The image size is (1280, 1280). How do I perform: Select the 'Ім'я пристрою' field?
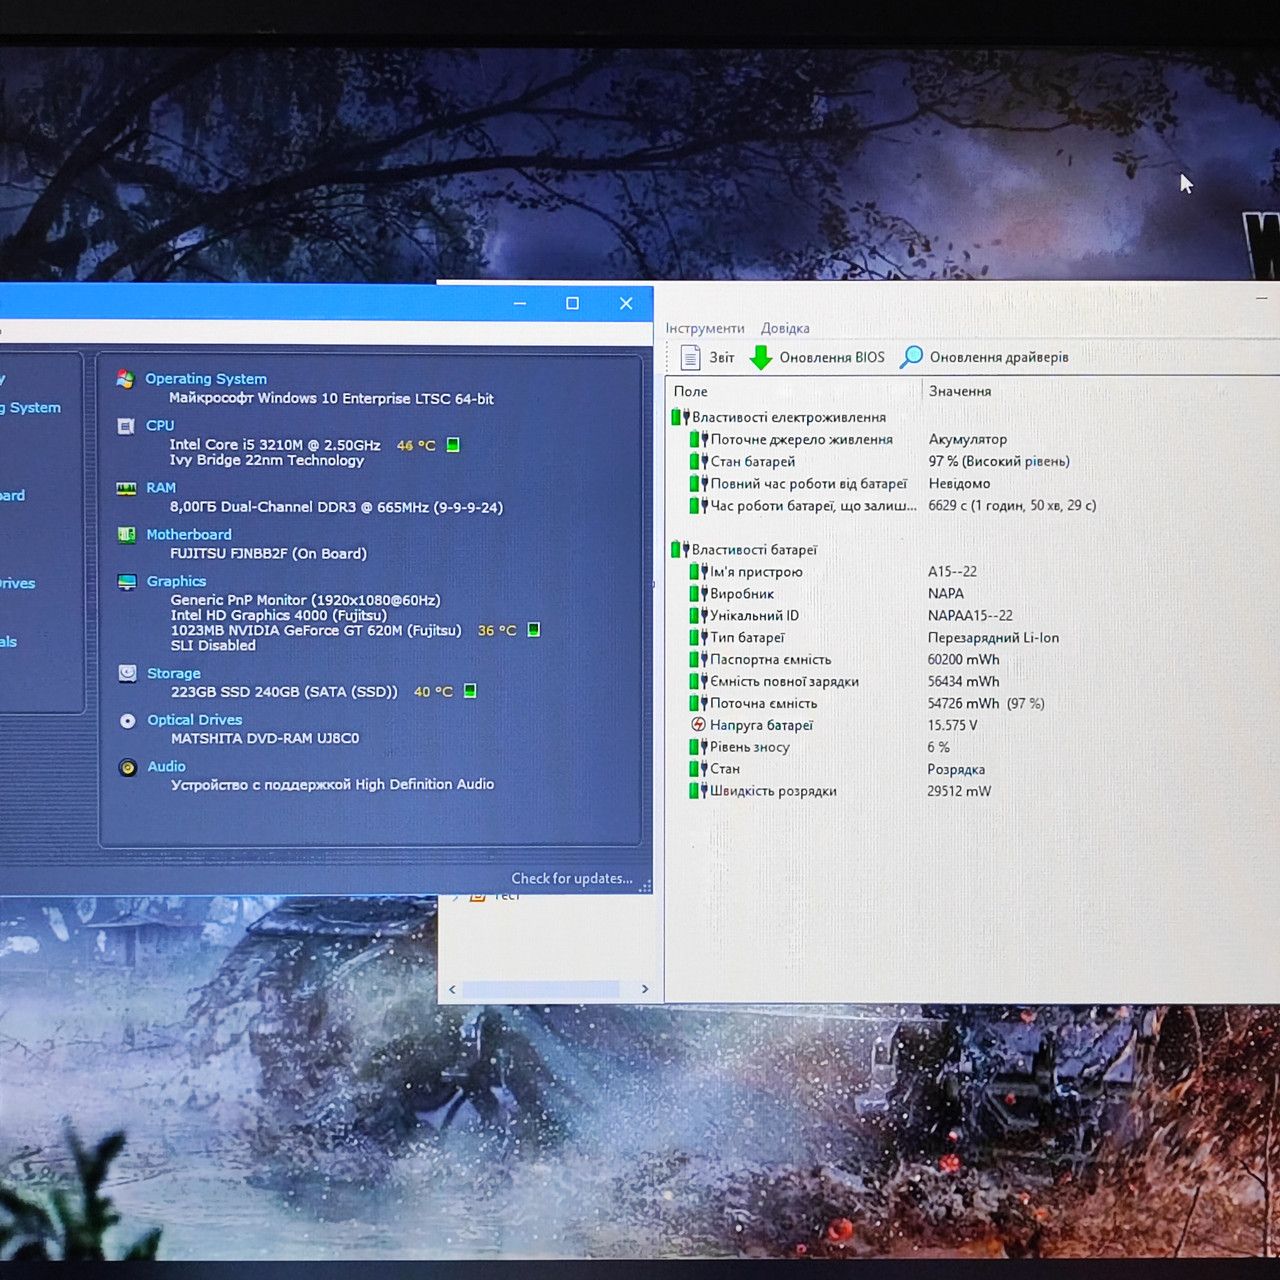(757, 572)
